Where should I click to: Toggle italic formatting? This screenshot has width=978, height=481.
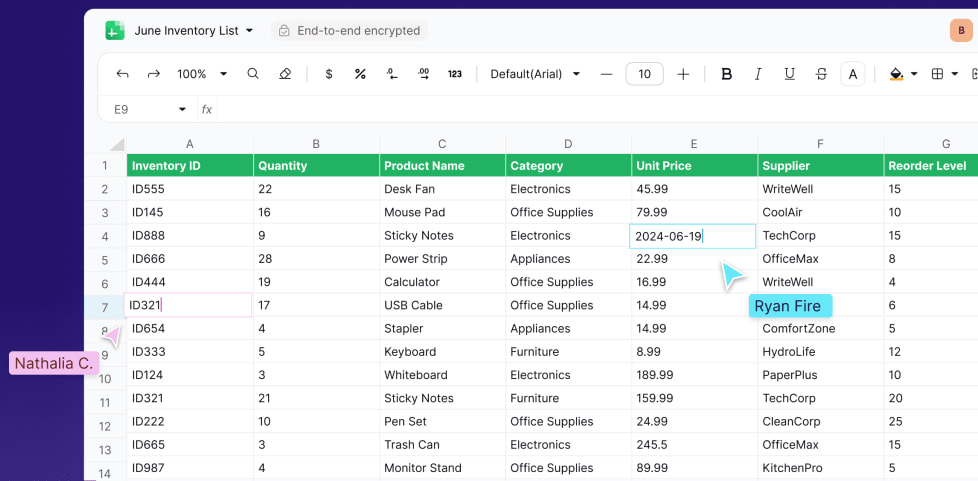[758, 74]
